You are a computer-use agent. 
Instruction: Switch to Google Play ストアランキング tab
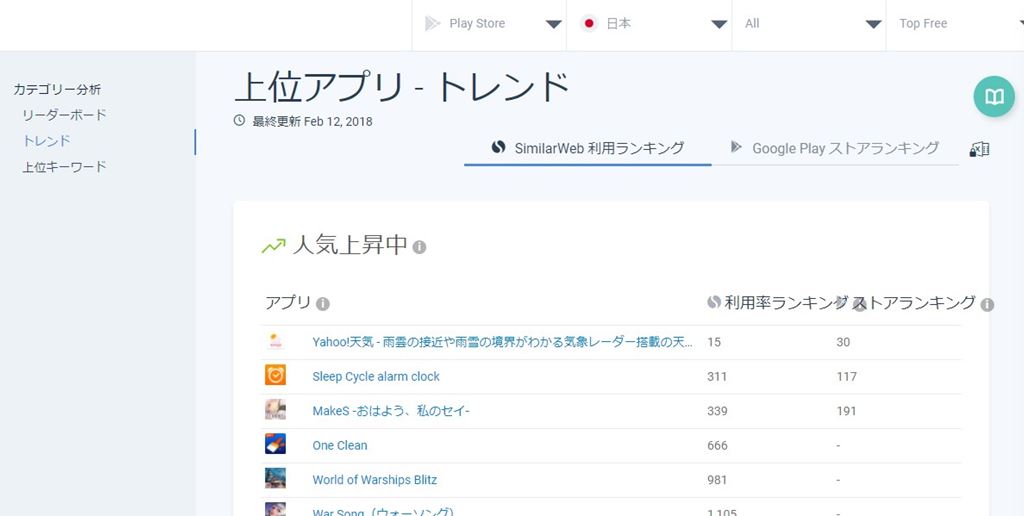click(835, 148)
